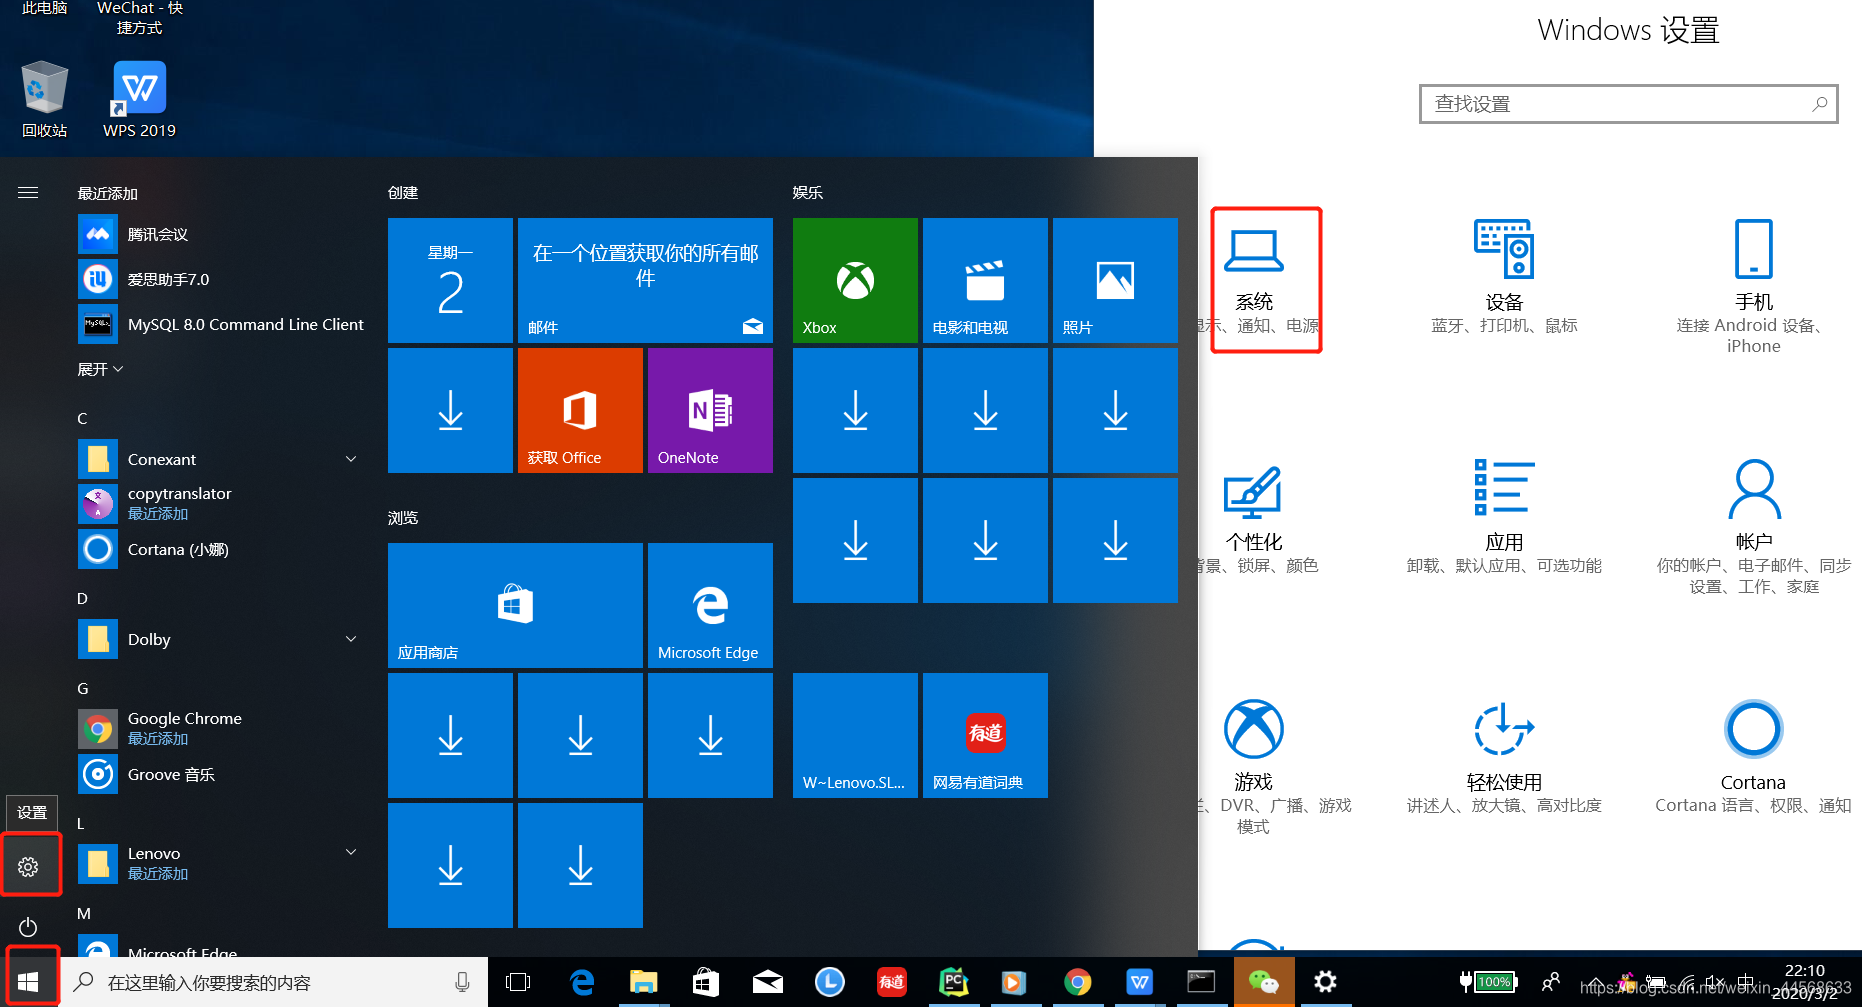
Task: Open the Settings gear in Start menu
Action: [x=28, y=867]
